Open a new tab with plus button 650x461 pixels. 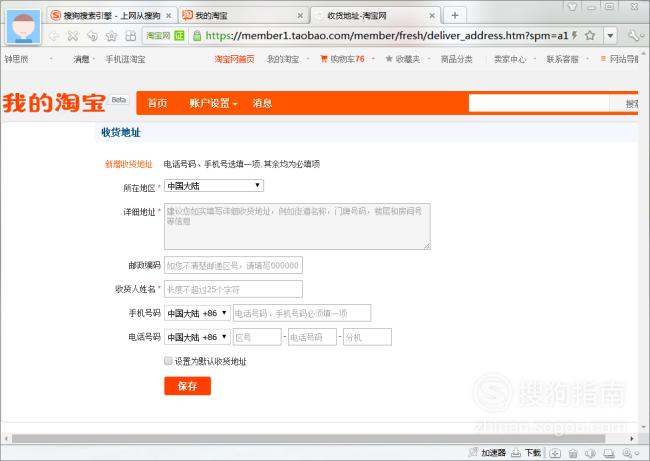click(455, 16)
